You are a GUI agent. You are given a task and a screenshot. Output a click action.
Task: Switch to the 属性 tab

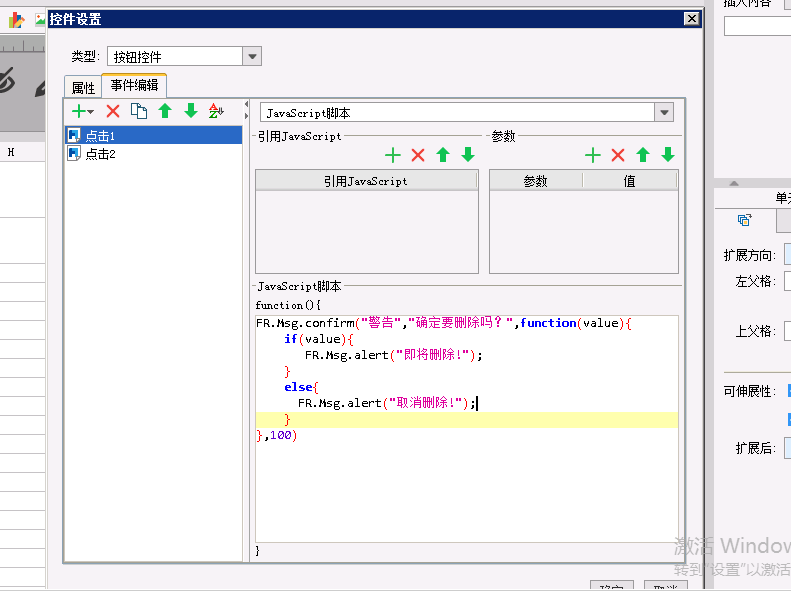tap(83, 88)
